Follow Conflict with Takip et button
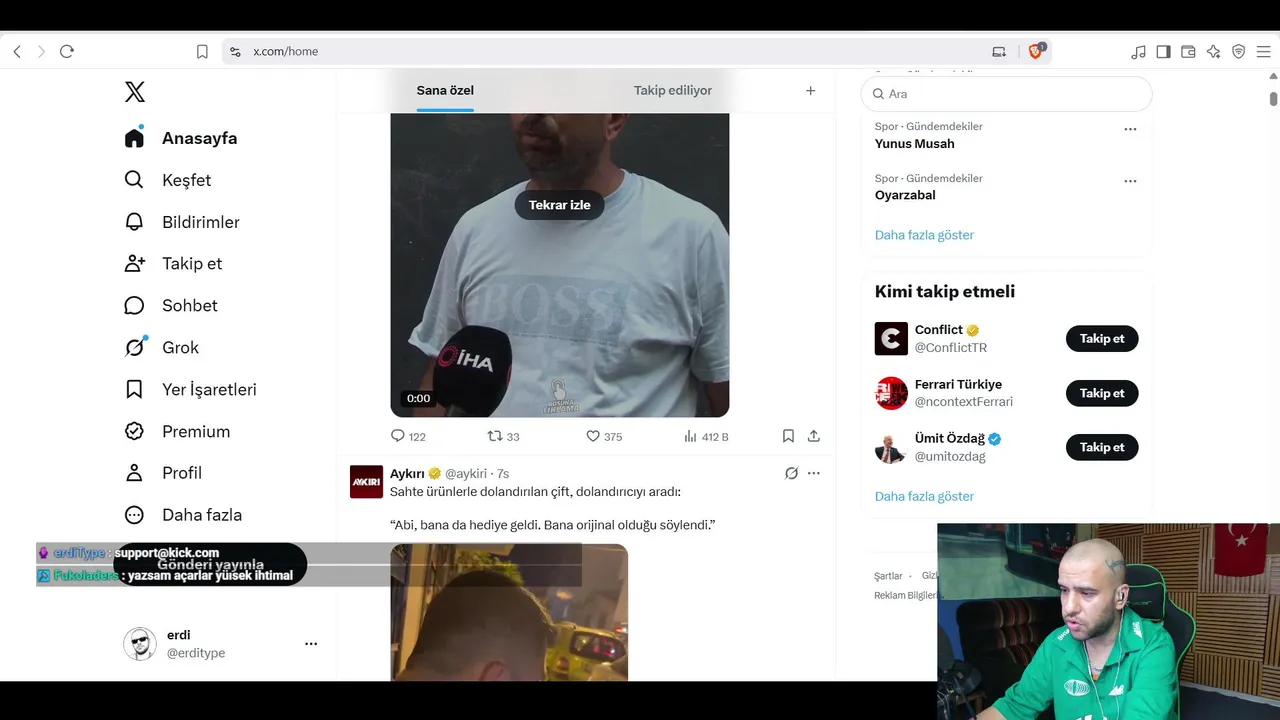The image size is (1280, 720). pos(1102,339)
